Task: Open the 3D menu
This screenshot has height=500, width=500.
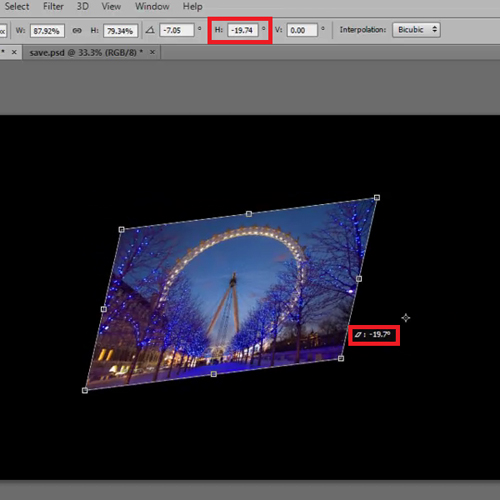Action: click(83, 6)
